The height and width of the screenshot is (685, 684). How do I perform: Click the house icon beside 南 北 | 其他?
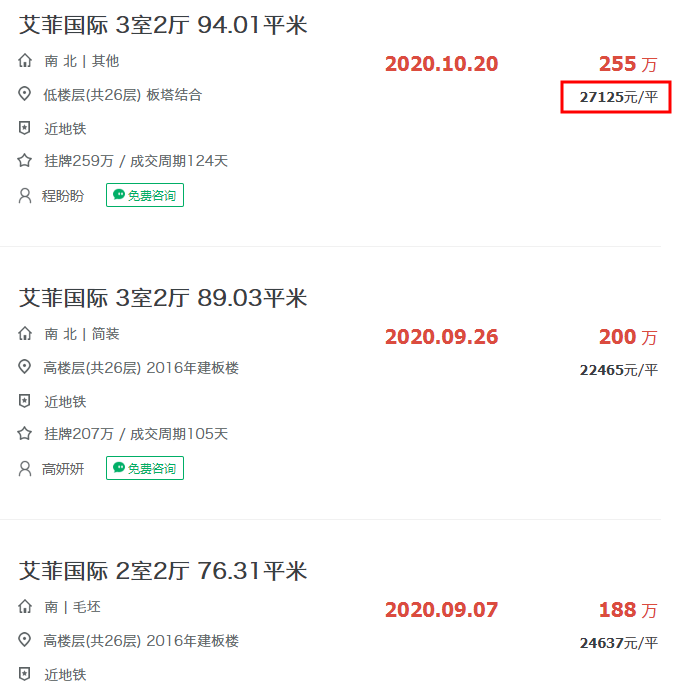[x=26, y=61]
